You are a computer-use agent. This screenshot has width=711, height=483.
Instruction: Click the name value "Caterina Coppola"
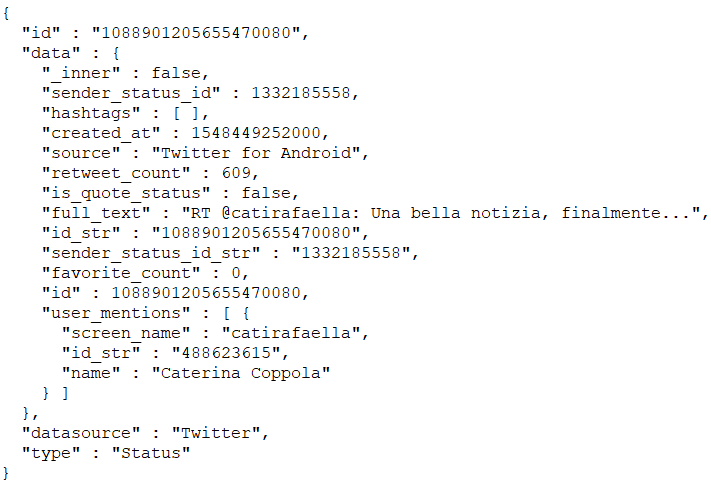241,373
